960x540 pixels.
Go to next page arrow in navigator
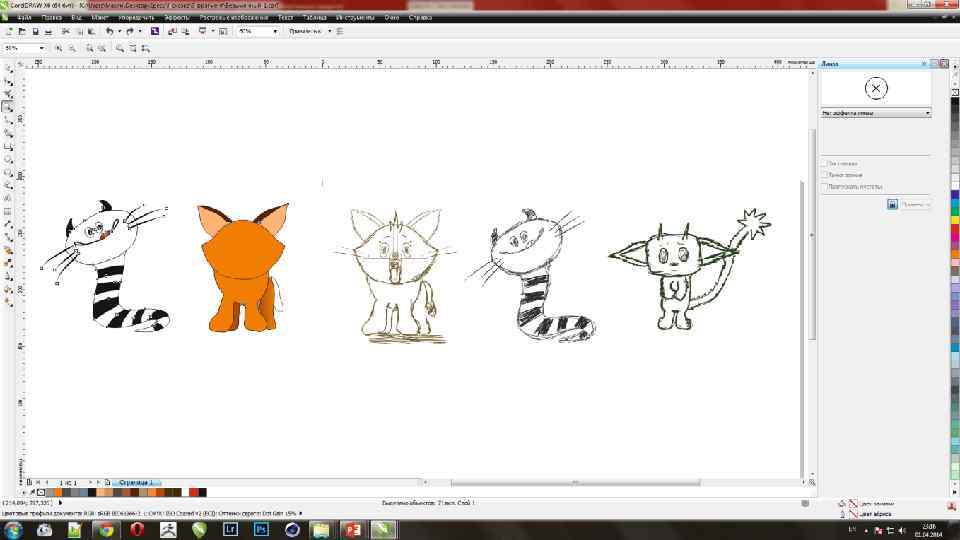coord(90,482)
